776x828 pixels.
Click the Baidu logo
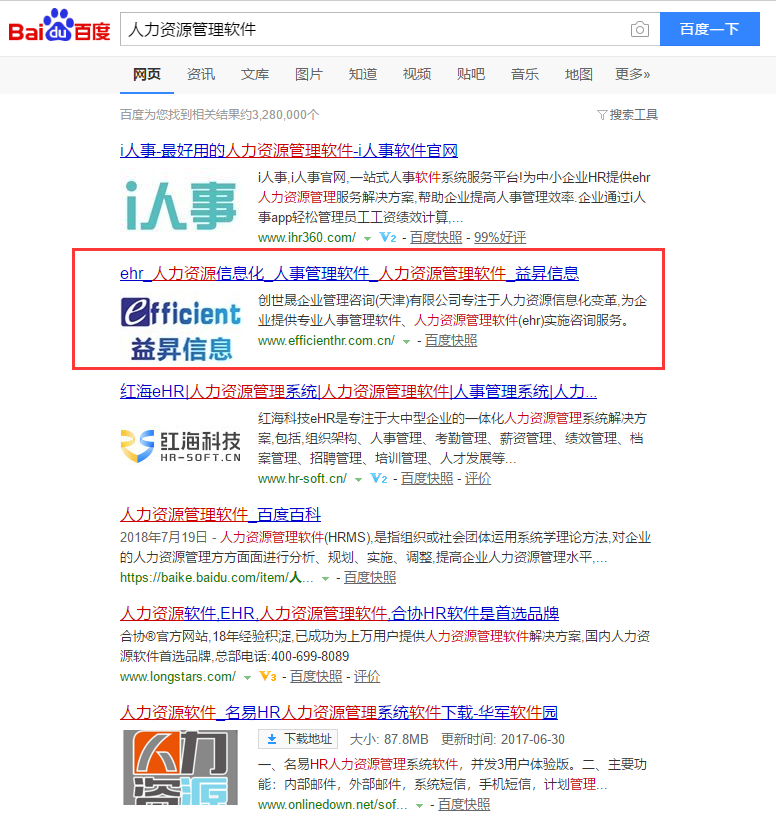tap(59, 26)
